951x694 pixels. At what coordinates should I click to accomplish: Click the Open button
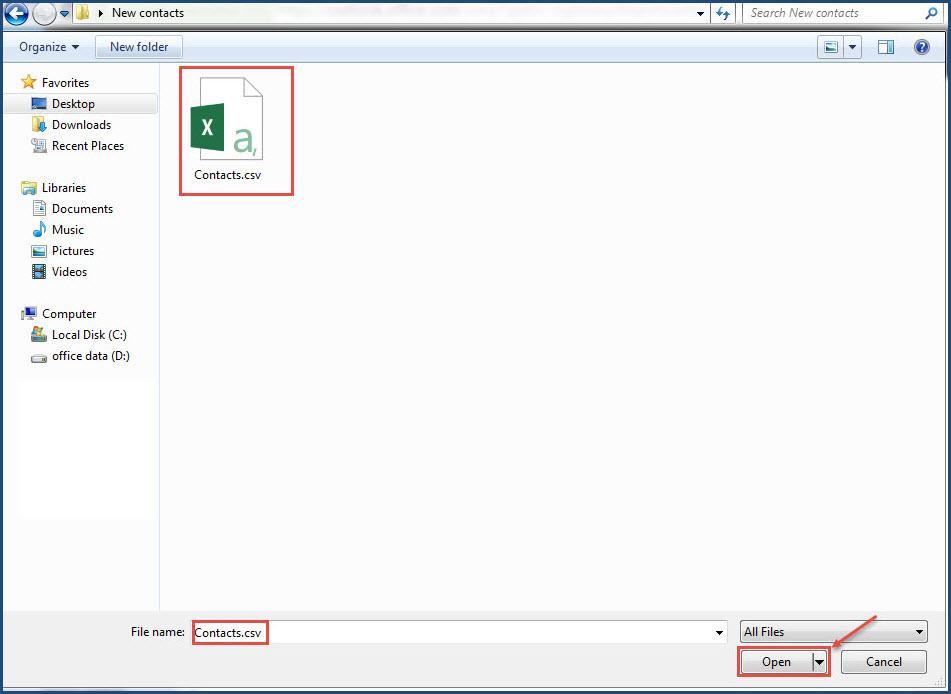pos(776,662)
